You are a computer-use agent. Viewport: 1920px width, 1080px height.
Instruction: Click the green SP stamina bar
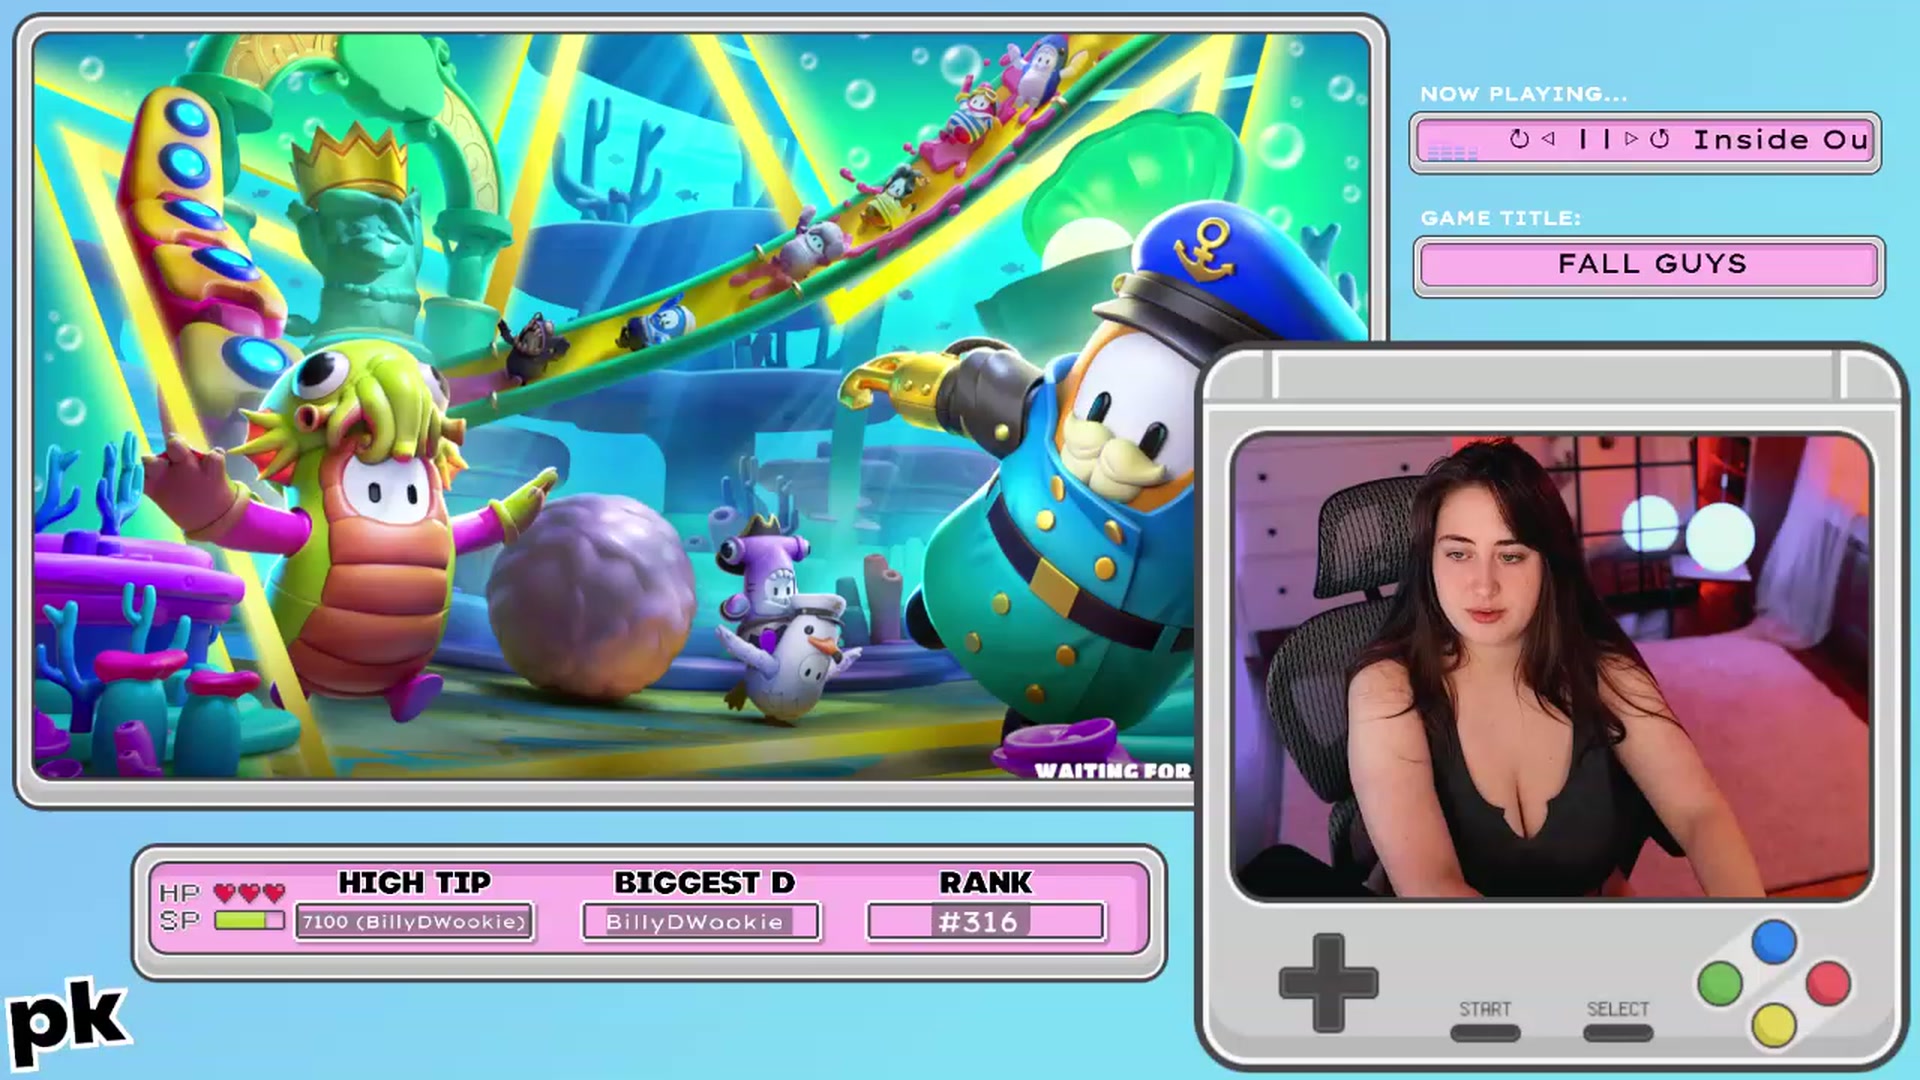click(x=249, y=920)
